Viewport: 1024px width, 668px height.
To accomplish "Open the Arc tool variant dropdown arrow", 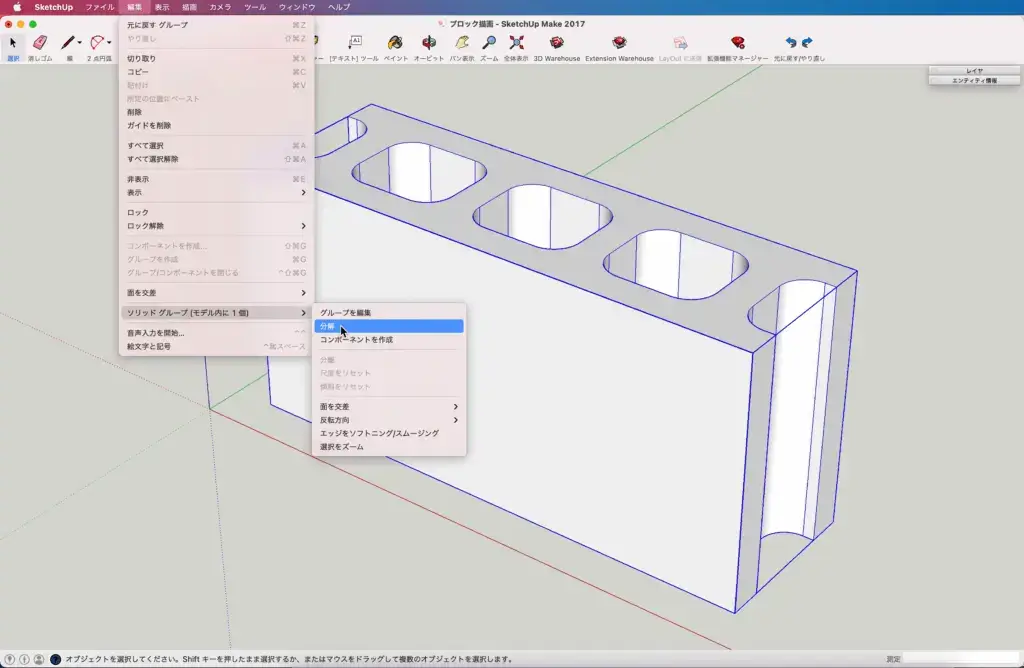I will click(109, 43).
